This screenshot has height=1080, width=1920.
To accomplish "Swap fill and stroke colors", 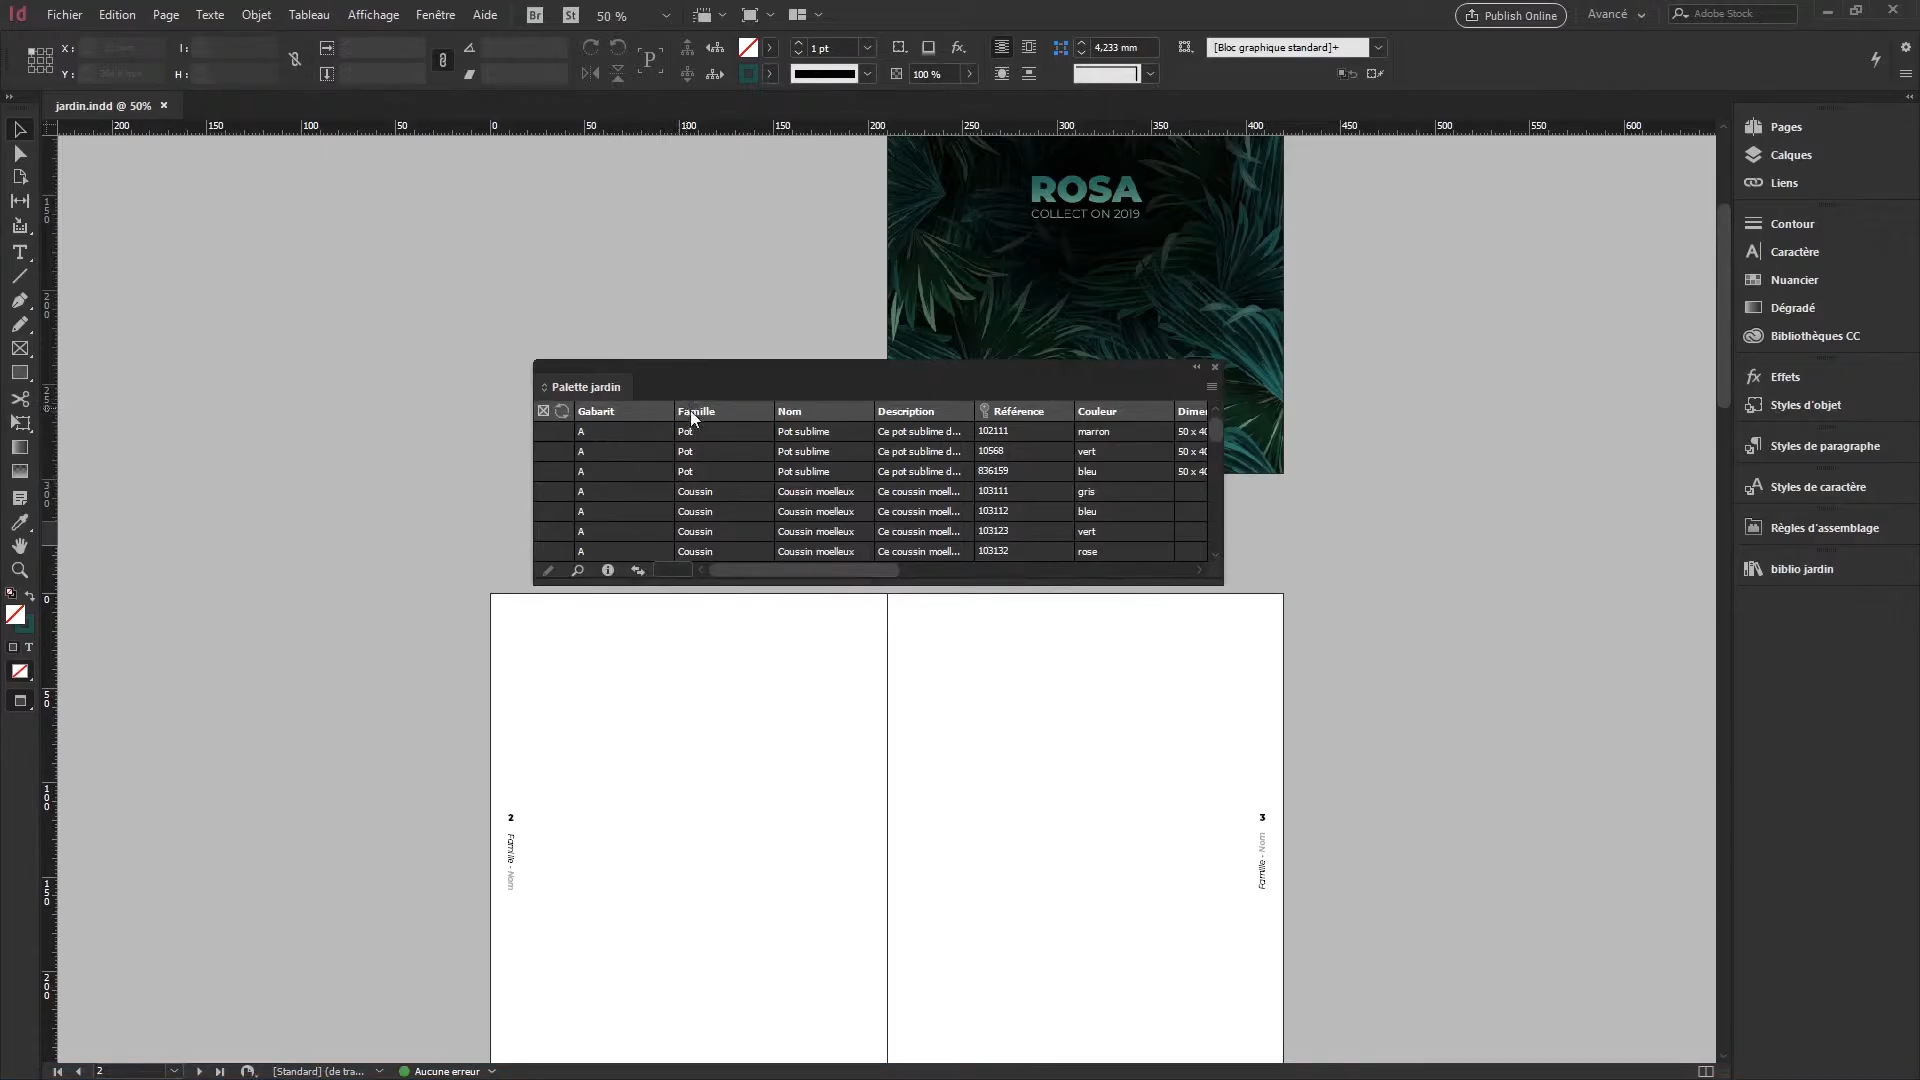I will point(30,595).
